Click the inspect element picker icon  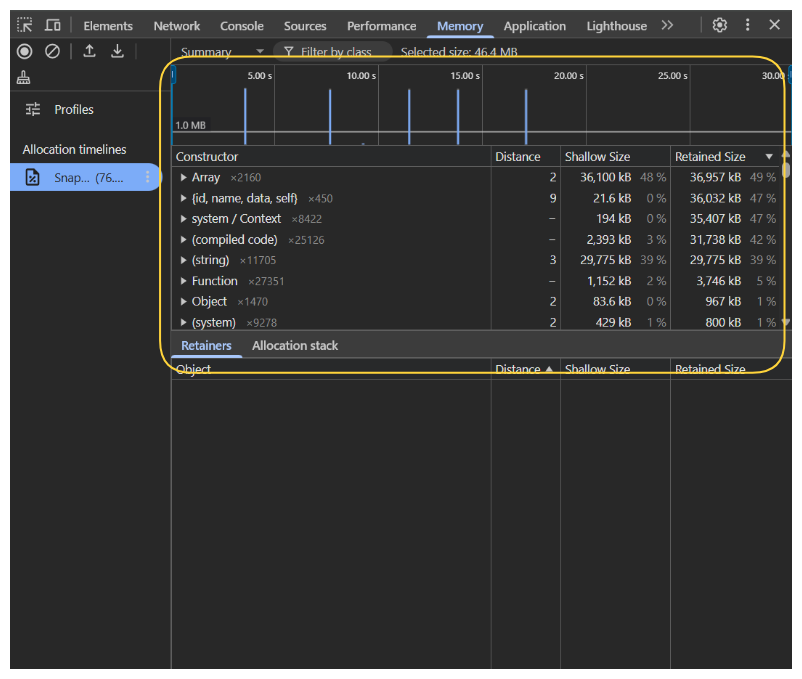point(25,25)
